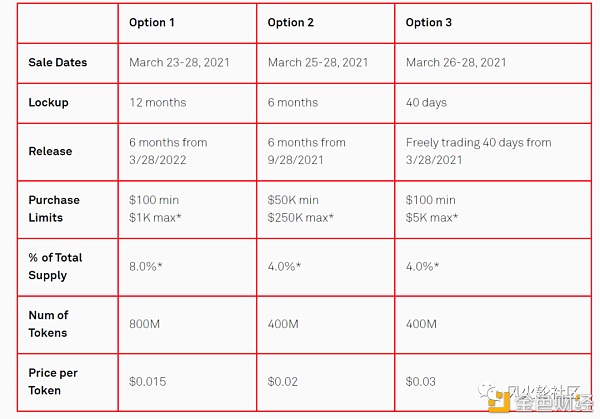Click the Lockup row label

[x=48, y=103]
